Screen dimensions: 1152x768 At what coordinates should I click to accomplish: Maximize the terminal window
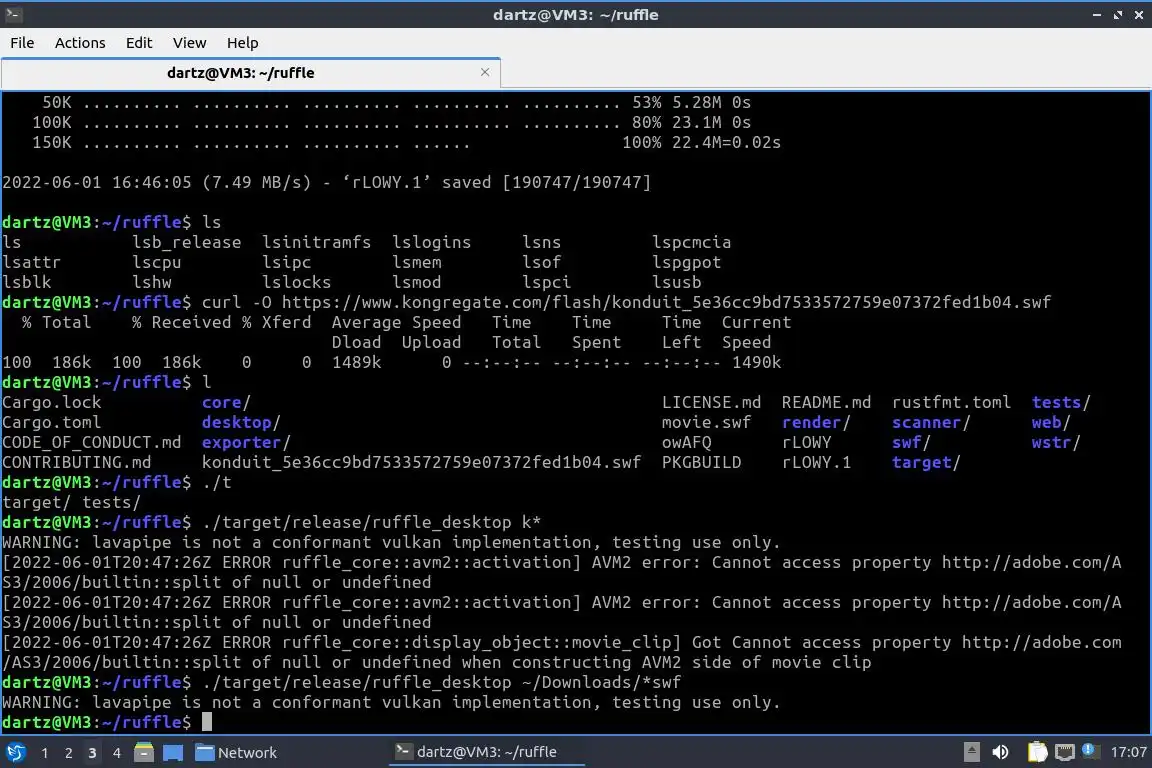coord(1117,15)
